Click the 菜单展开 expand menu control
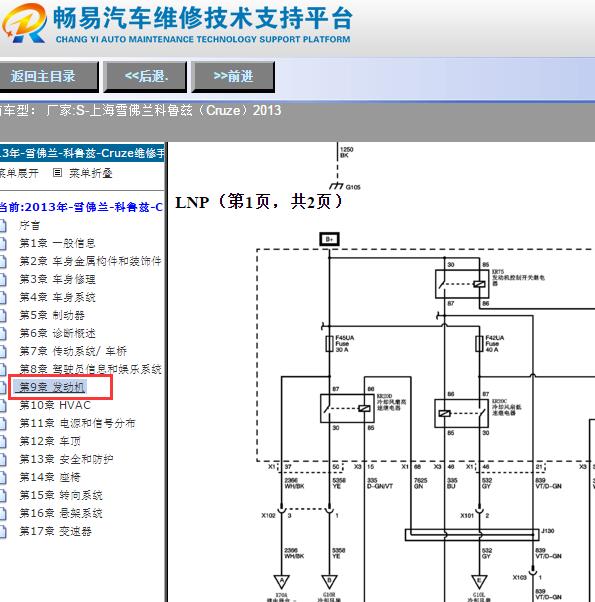Screen dimensions: 595x602 (x=19, y=173)
